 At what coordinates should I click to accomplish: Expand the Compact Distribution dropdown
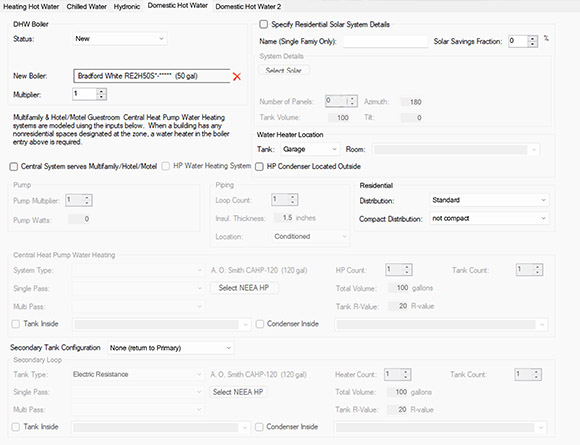(489, 219)
